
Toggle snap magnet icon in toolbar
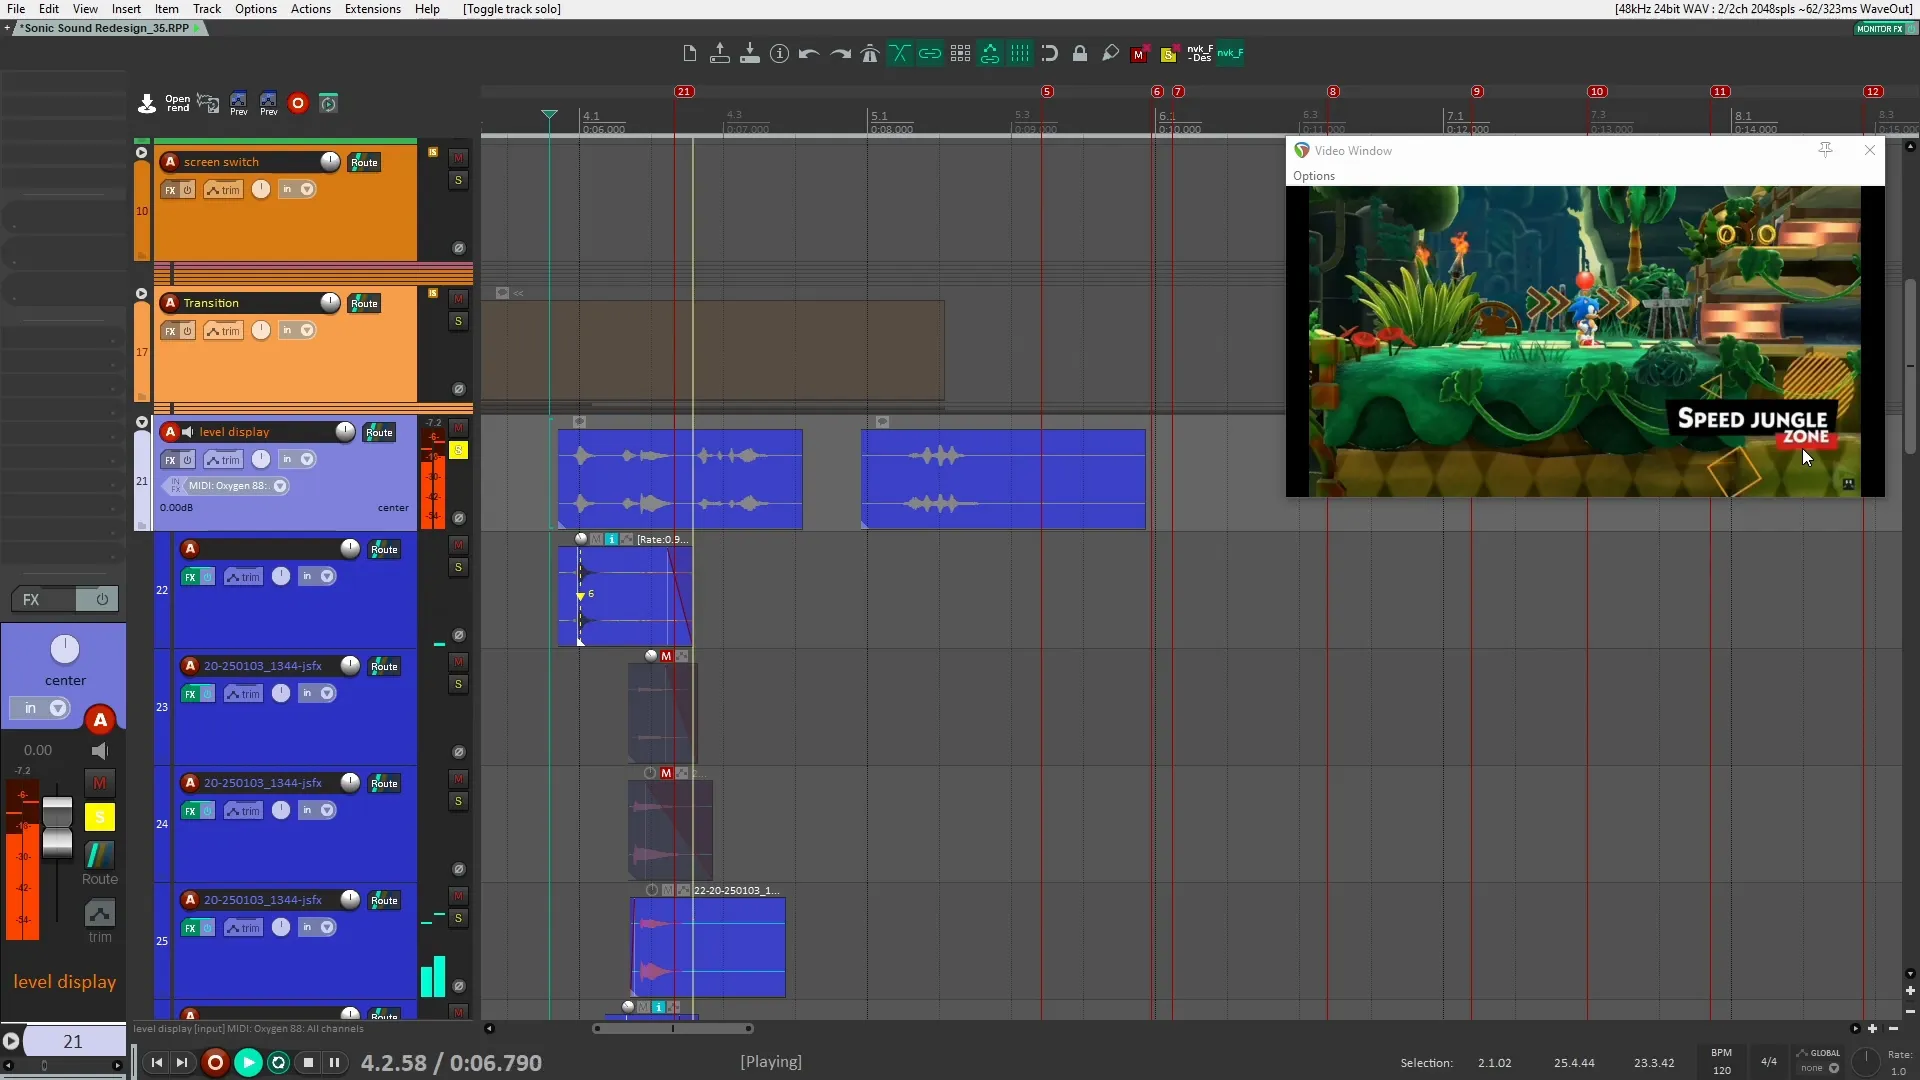pyautogui.click(x=1050, y=54)
